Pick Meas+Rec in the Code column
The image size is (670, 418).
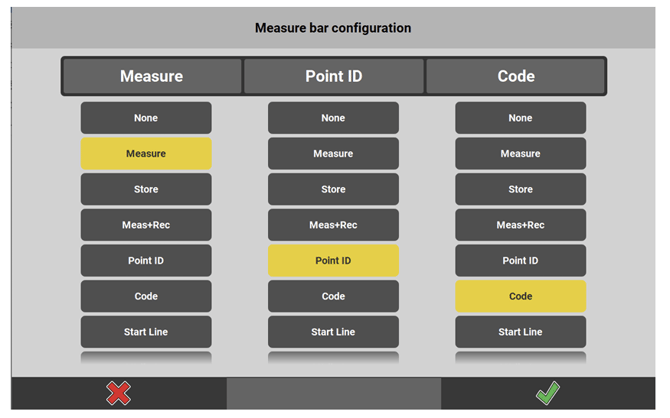(520, 225)
